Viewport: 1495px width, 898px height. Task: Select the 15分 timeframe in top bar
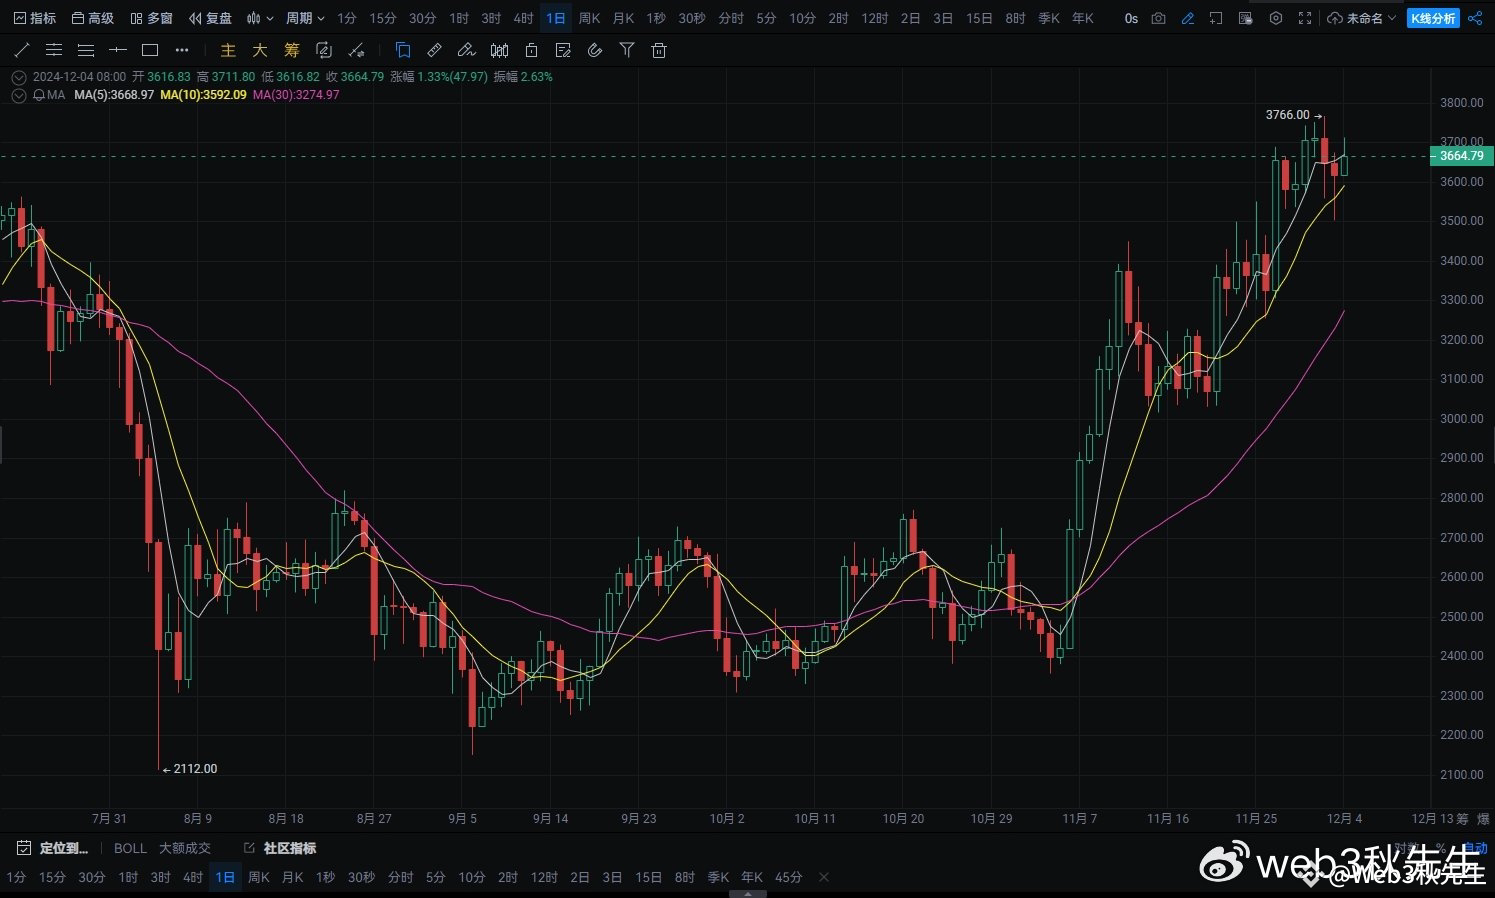click(x=382, y=18)
